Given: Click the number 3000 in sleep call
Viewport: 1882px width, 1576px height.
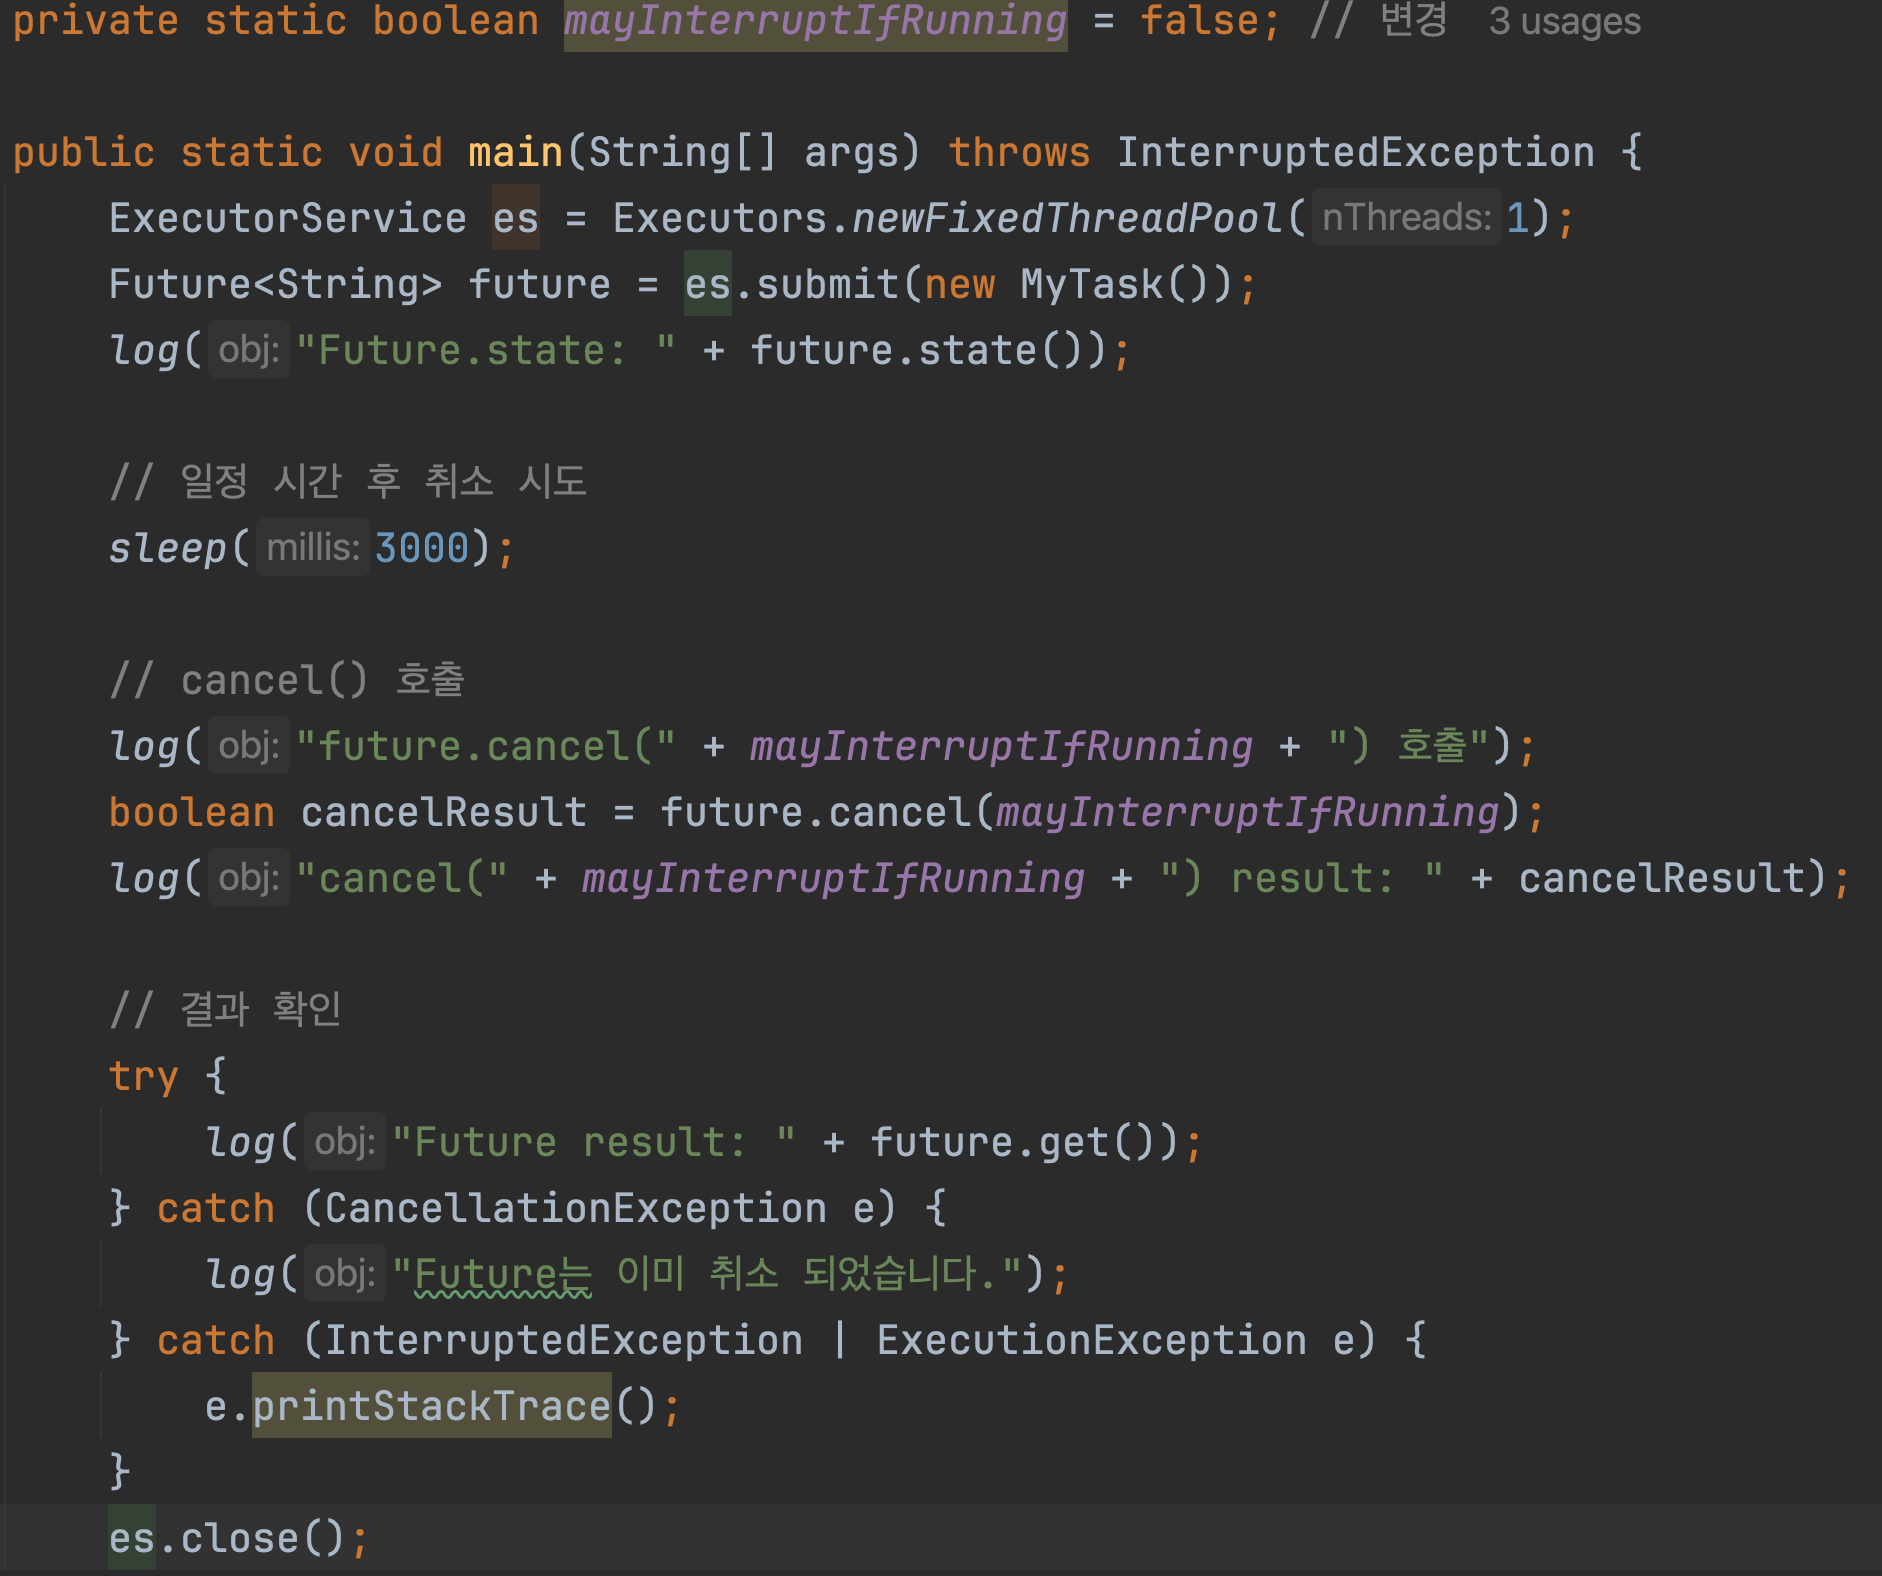Looking at the screenshot, I should tap(422, 549).
